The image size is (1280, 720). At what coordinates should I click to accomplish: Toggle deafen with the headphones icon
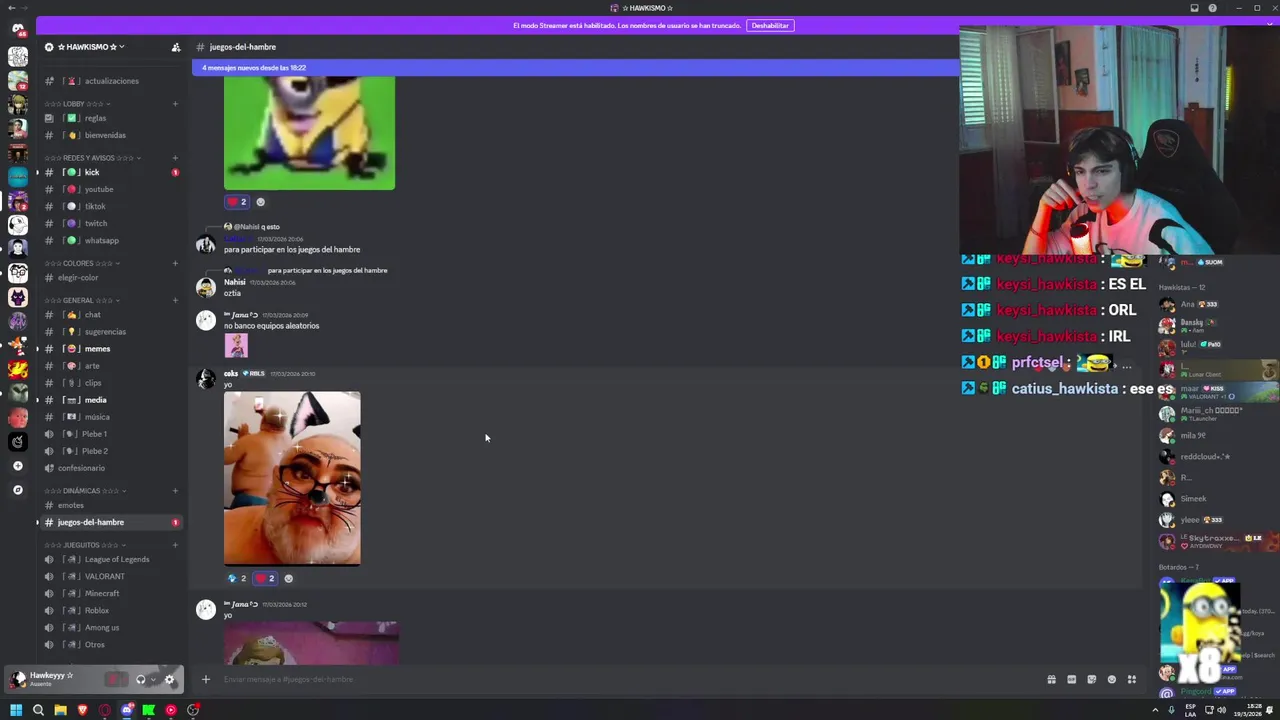(140, 680)
